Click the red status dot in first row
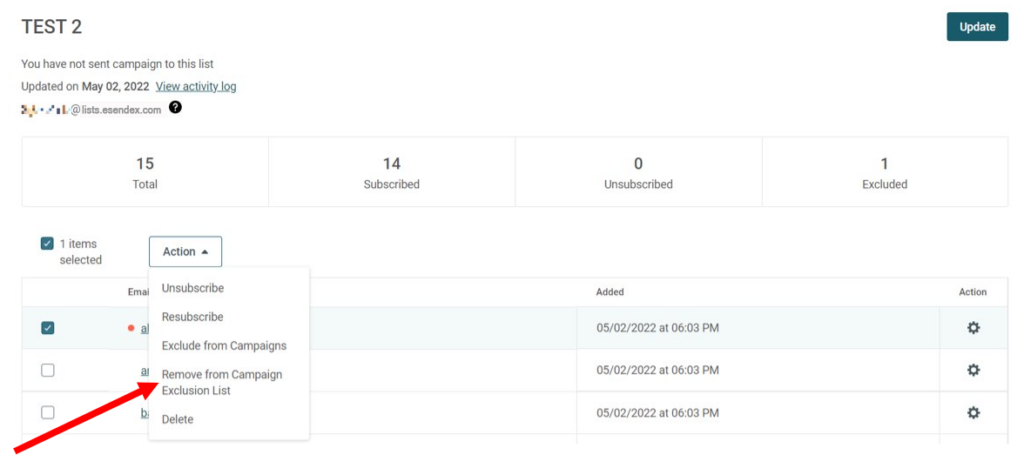1024x468 pixels. 131,328
